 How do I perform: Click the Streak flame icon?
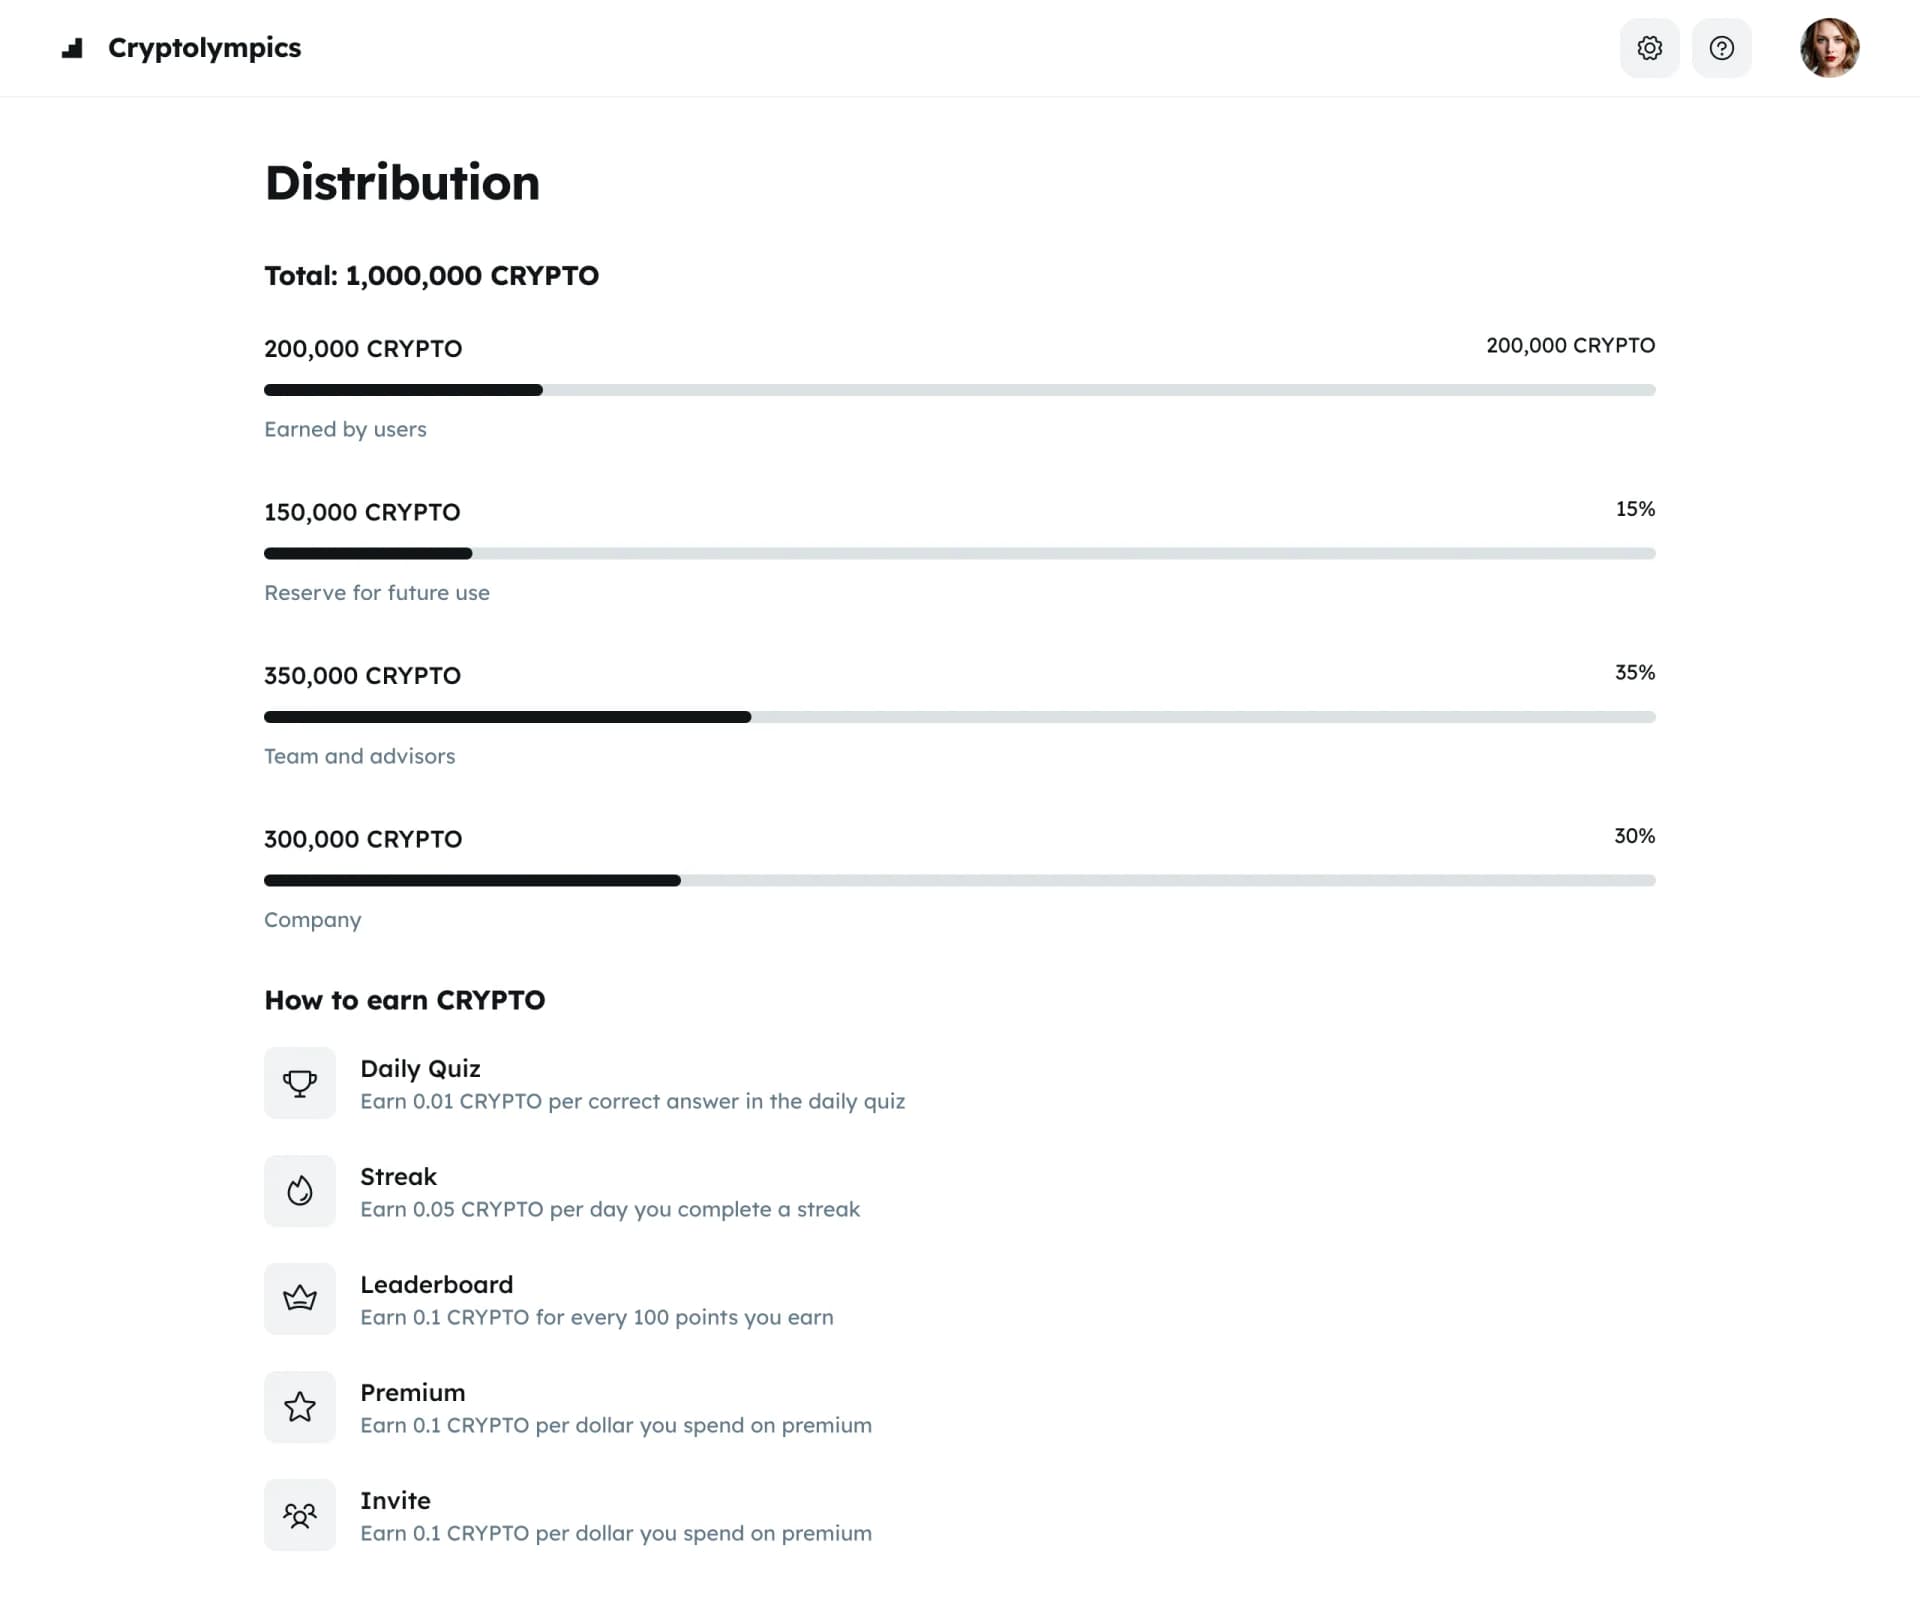[299, 1191]
